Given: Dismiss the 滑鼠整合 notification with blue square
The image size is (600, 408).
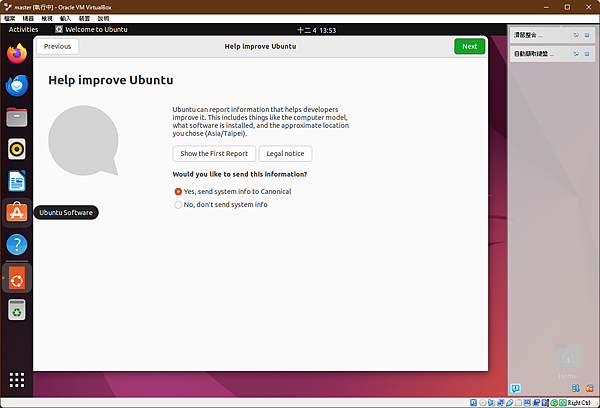Looking at the screenshot, I should tap(587, 35).
